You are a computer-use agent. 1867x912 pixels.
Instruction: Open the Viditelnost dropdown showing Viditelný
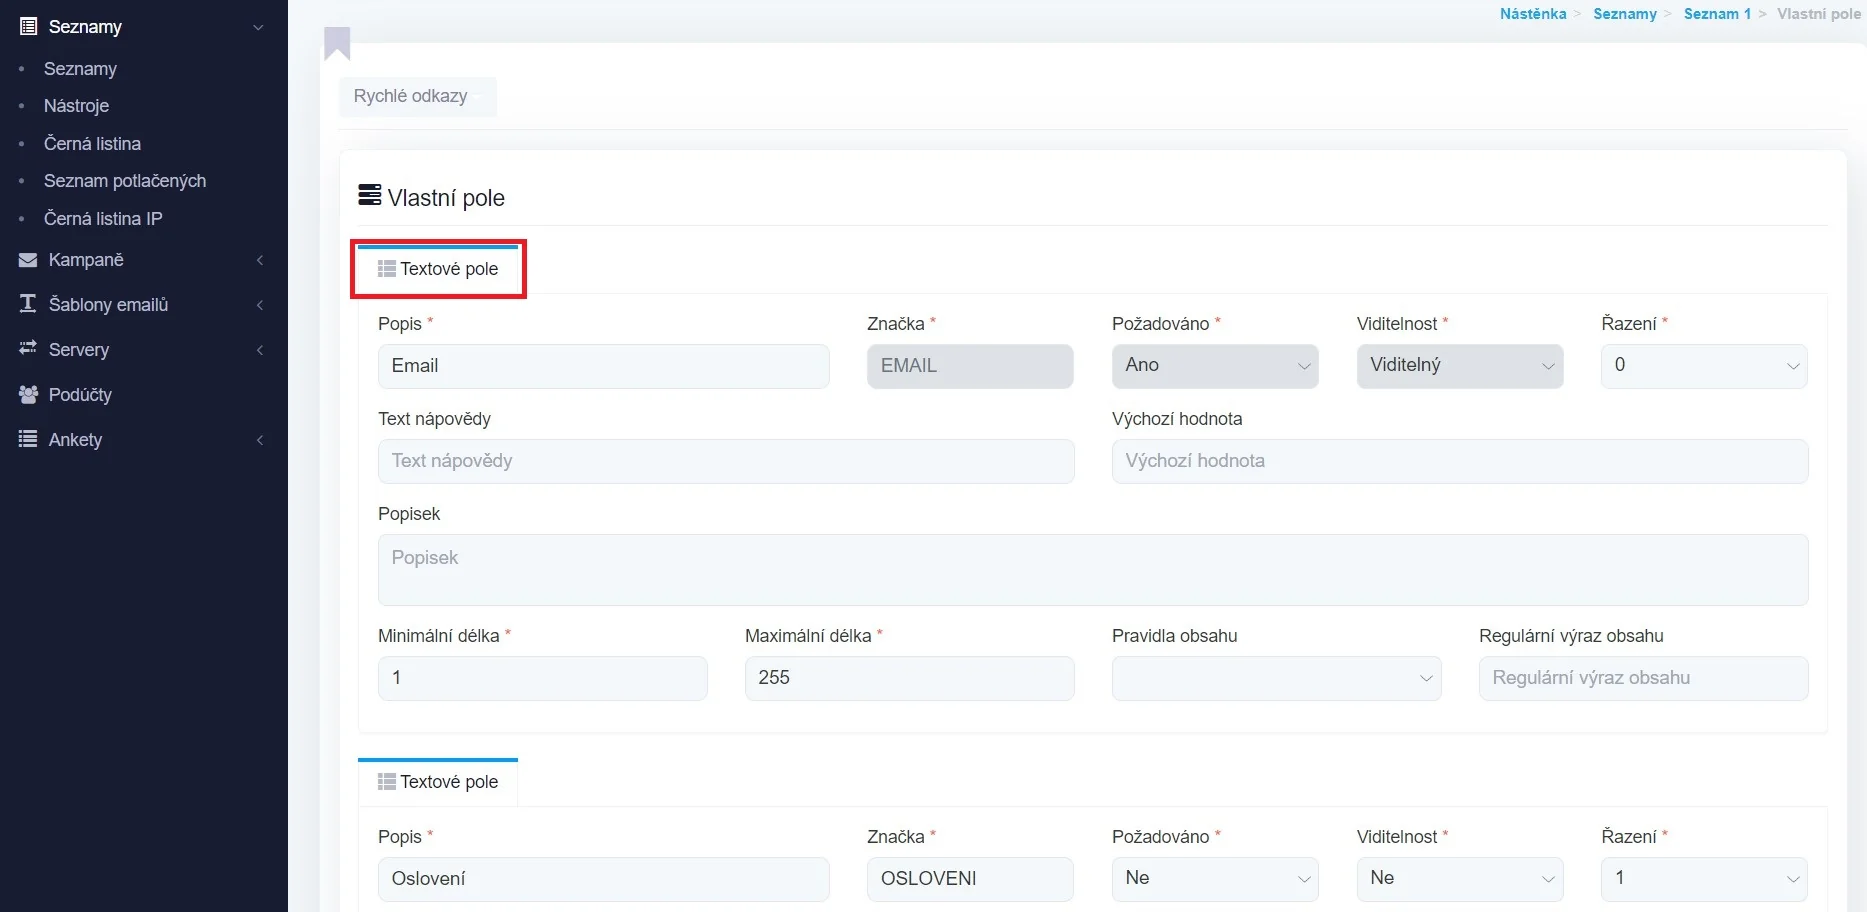click(1459, 366)
